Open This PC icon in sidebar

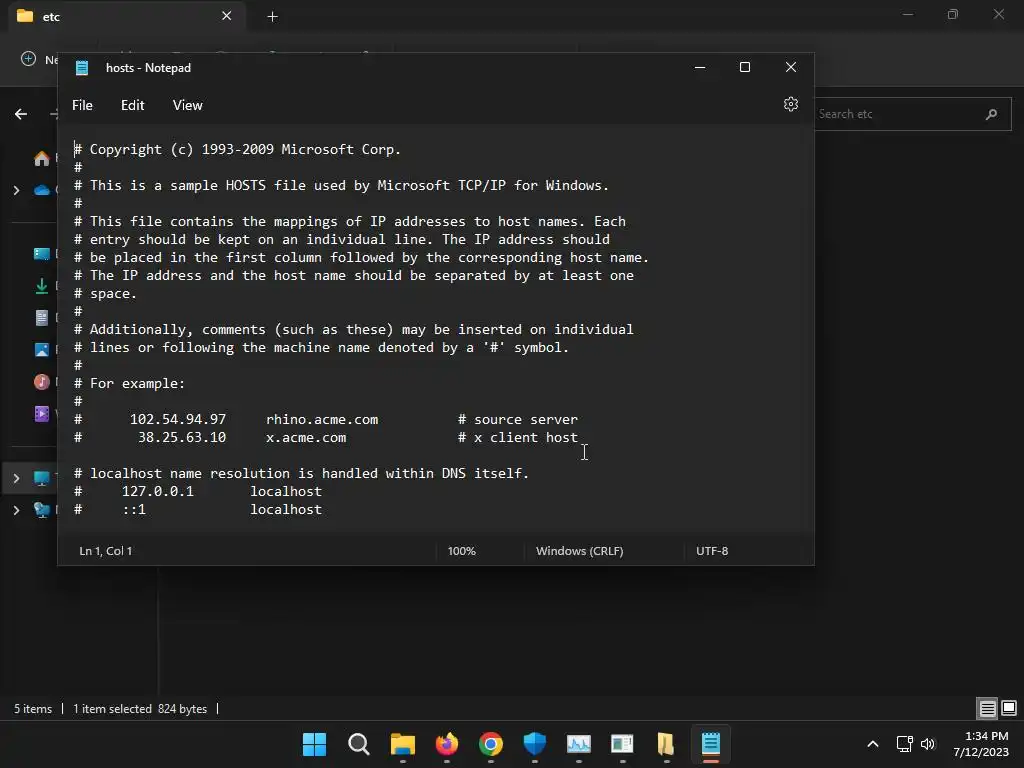(42, 478)
